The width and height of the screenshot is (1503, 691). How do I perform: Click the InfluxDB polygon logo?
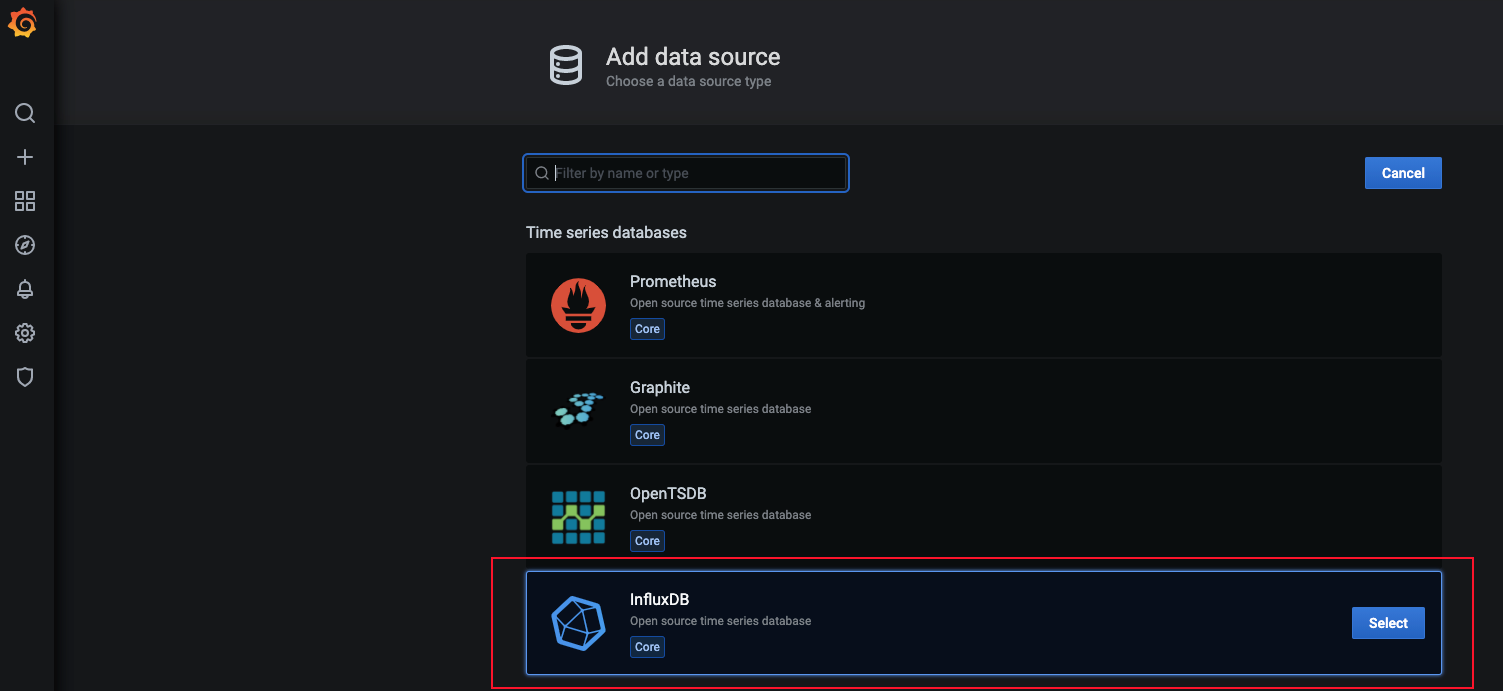click(578, 623)
